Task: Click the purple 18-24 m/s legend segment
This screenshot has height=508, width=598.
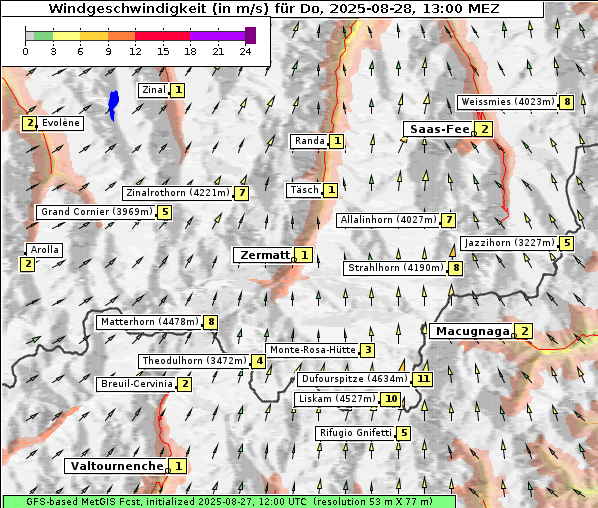Action: tap(217, 36)
